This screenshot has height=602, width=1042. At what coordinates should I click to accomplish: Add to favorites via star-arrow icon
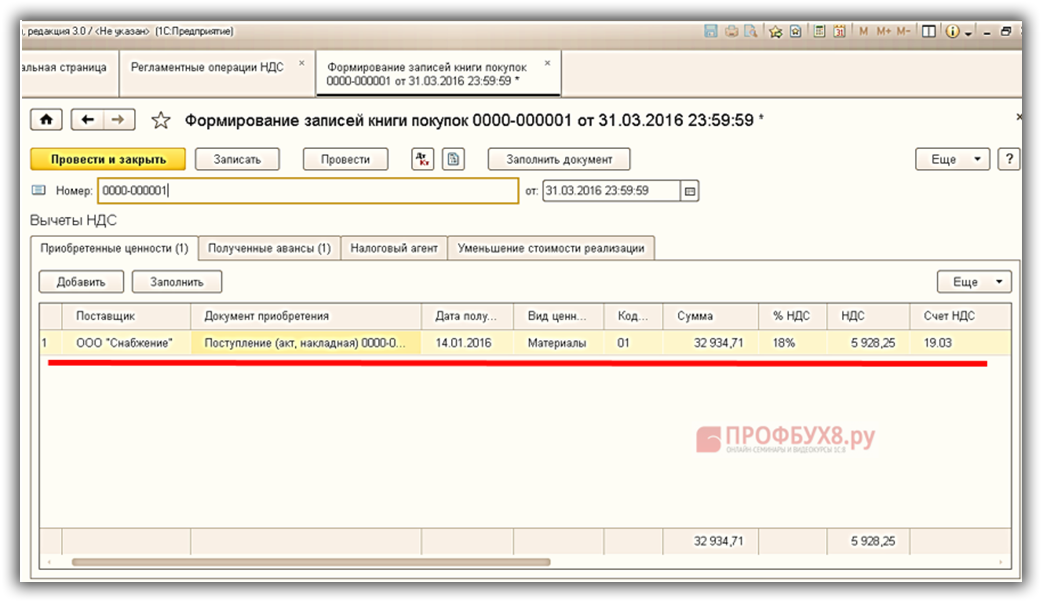pos(776,31)
